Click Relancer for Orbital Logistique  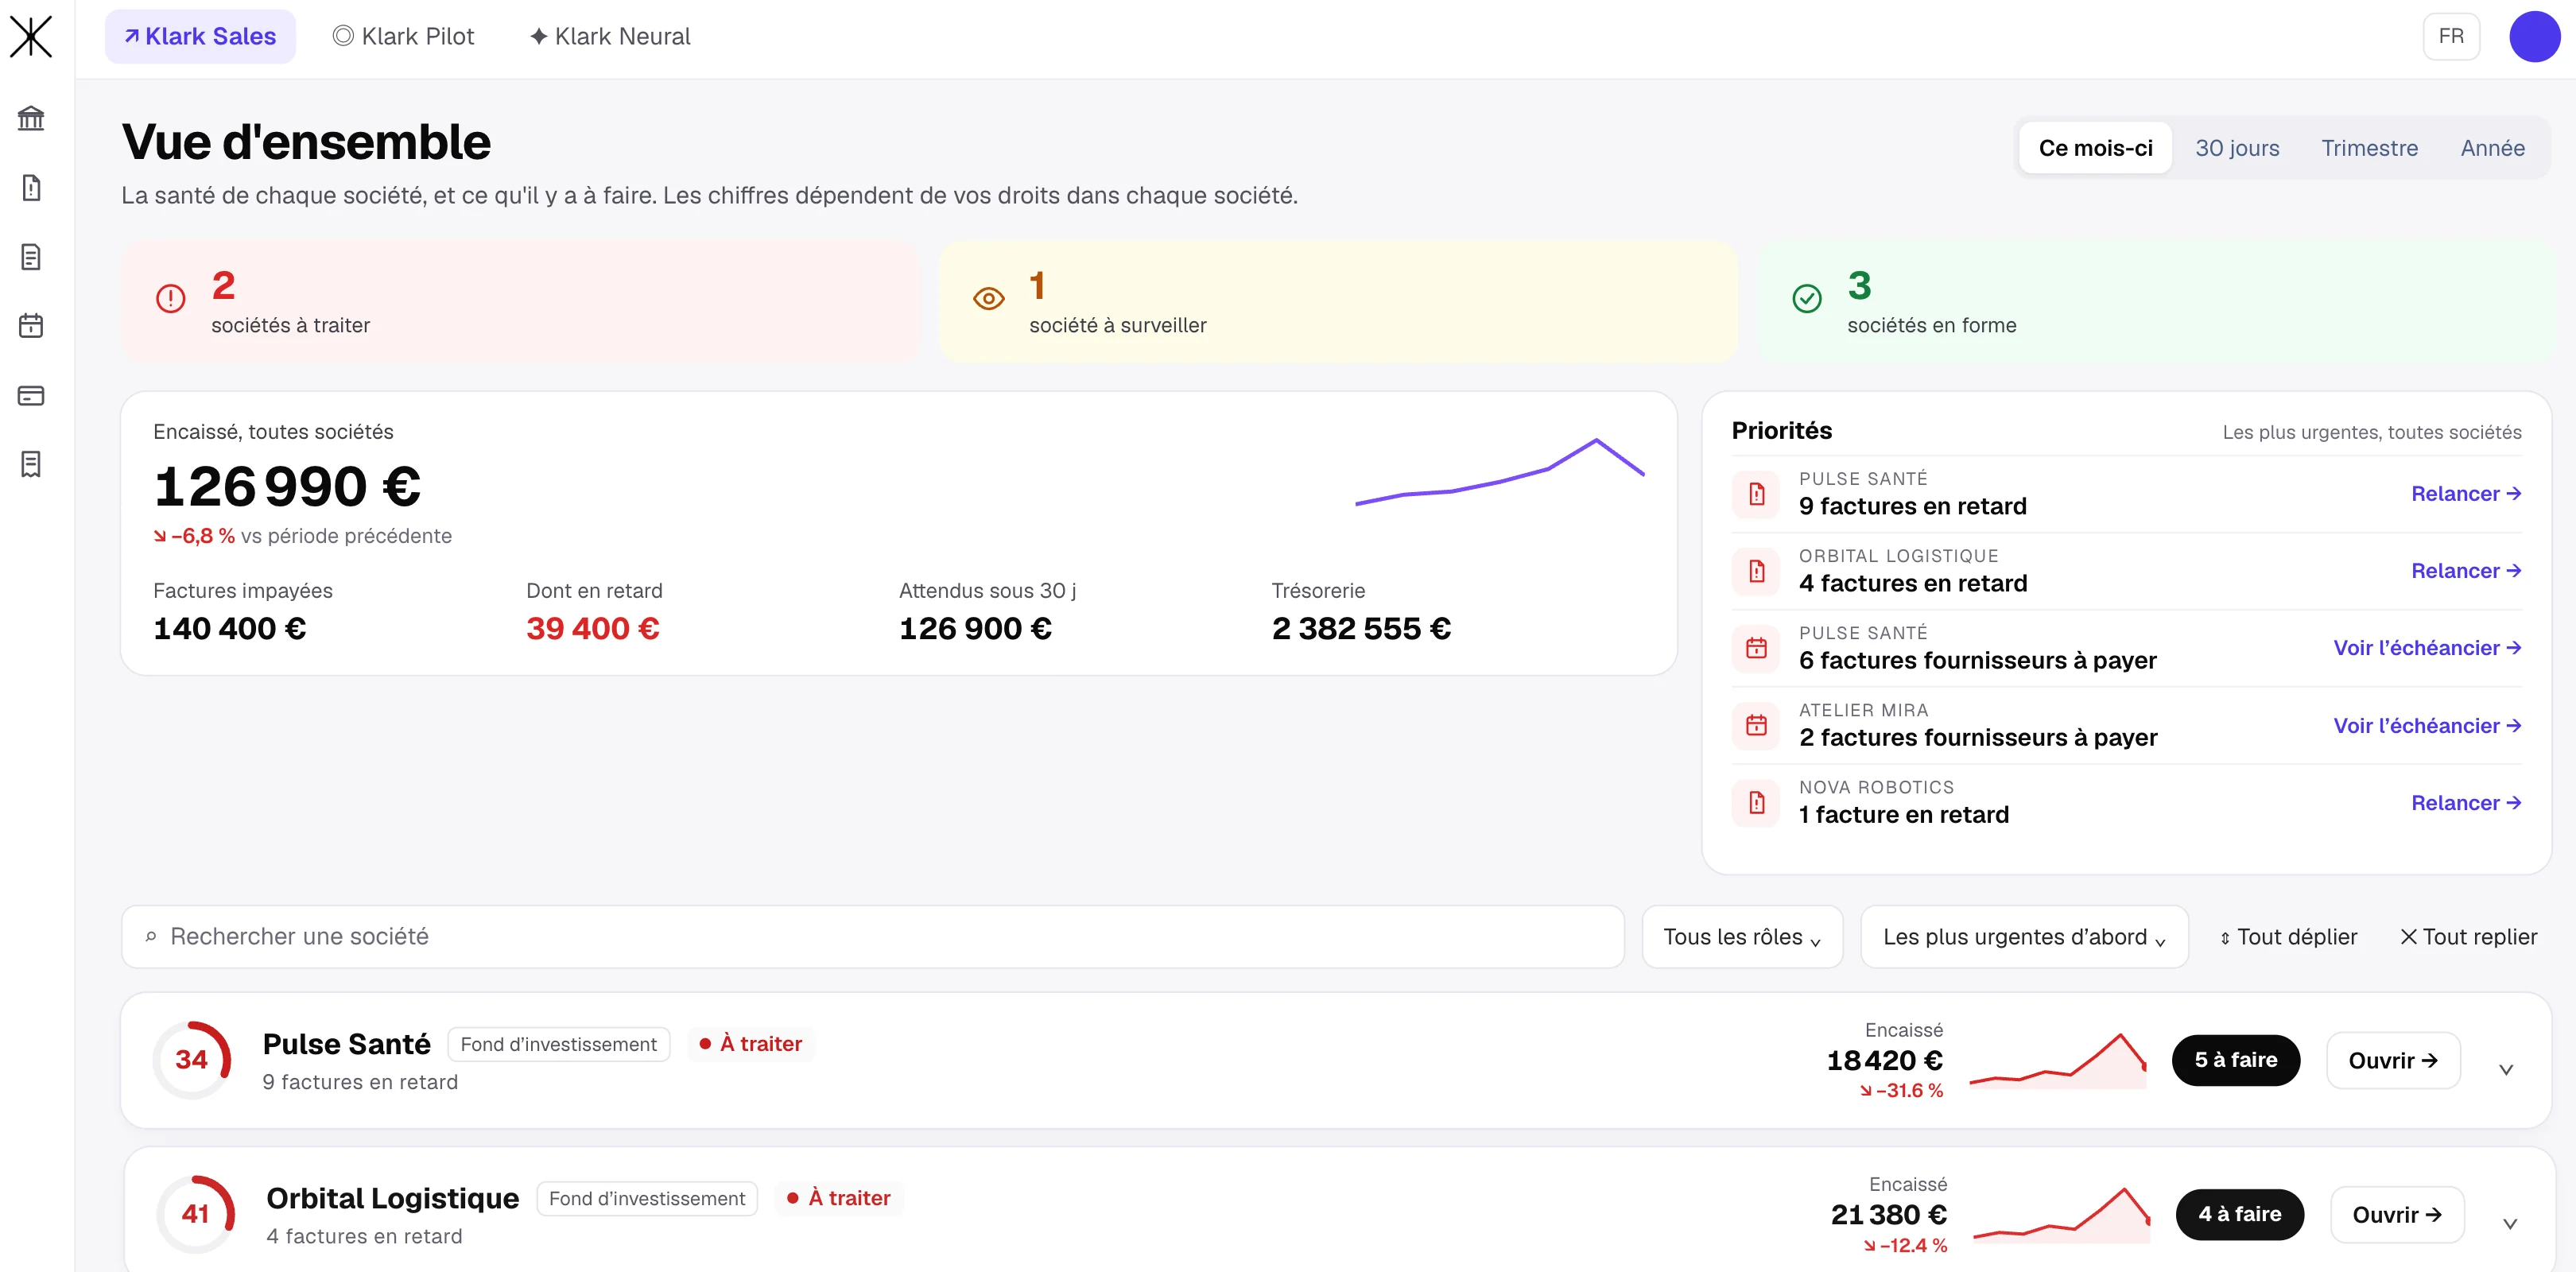[2465, 571]
